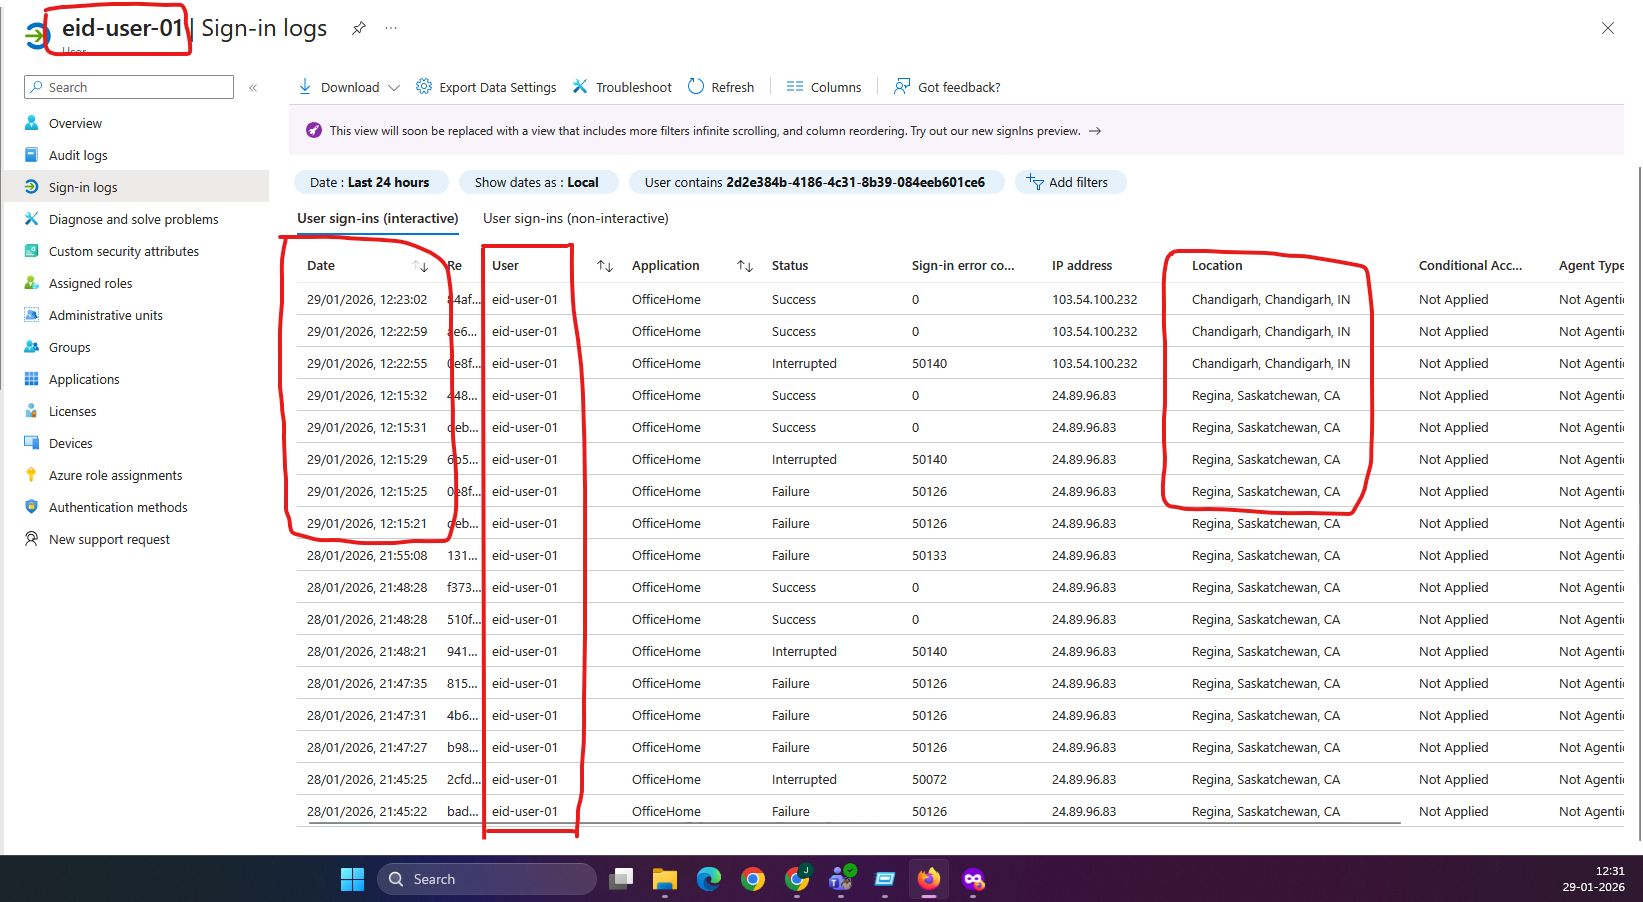Toggle Show dates as Local filter

537,182
